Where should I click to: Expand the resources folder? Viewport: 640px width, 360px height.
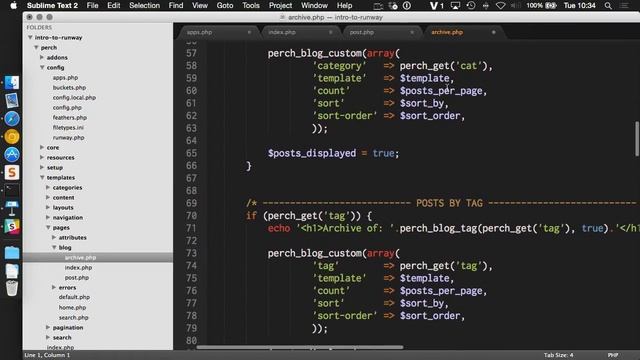[42, 158]
